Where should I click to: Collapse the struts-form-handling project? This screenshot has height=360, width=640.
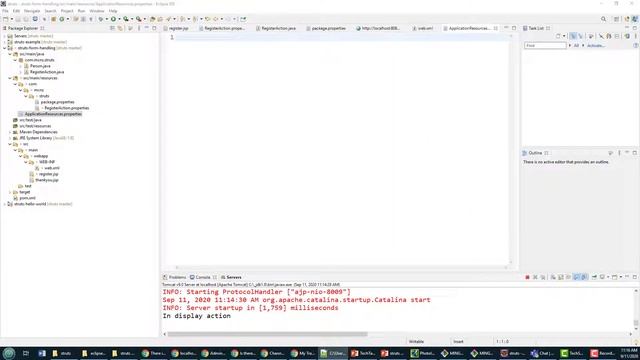[5, 48]
